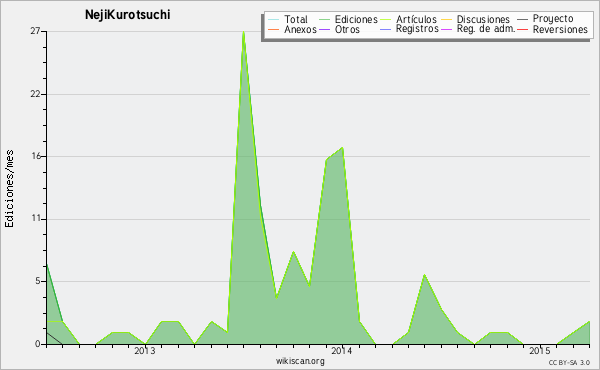Click the 2014 x-axis label

pyautogui.click(x=342, y=350)
